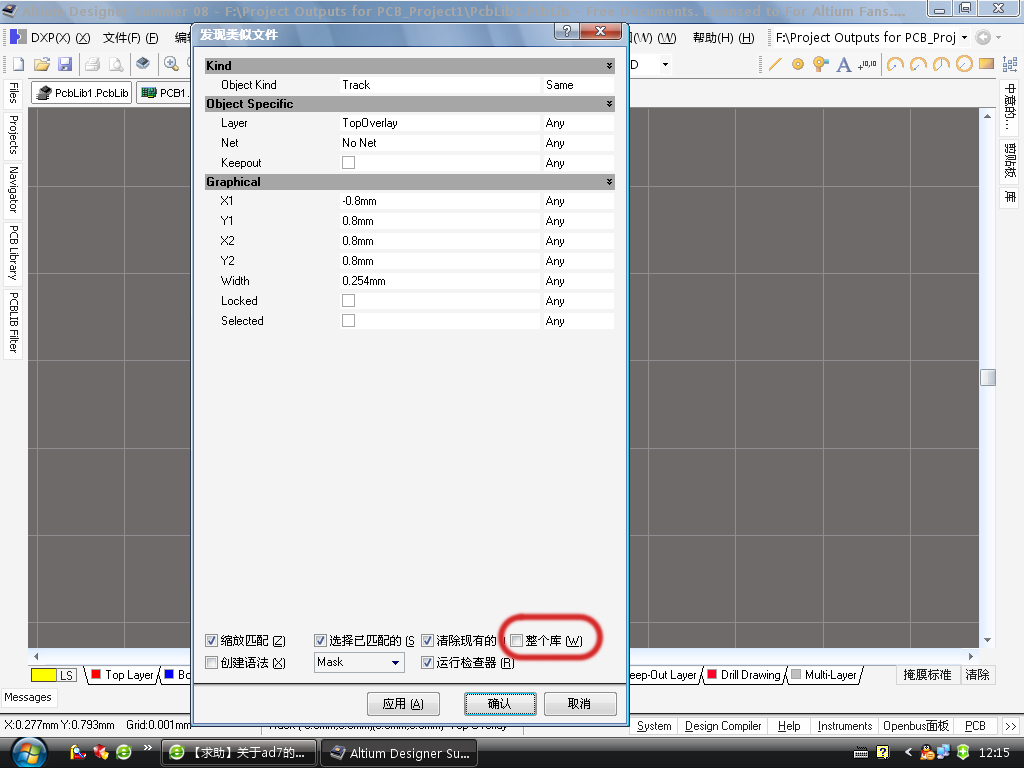Toggle the 清除现有的 checkbox

coord(427,641)
